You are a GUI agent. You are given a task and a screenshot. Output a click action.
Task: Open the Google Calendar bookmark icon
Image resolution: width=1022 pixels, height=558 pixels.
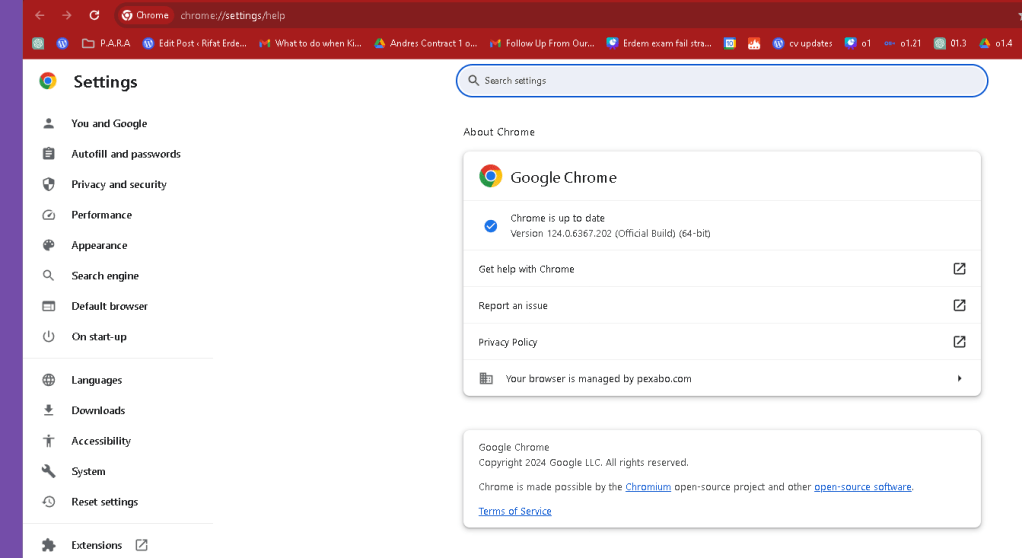point(730,43)
